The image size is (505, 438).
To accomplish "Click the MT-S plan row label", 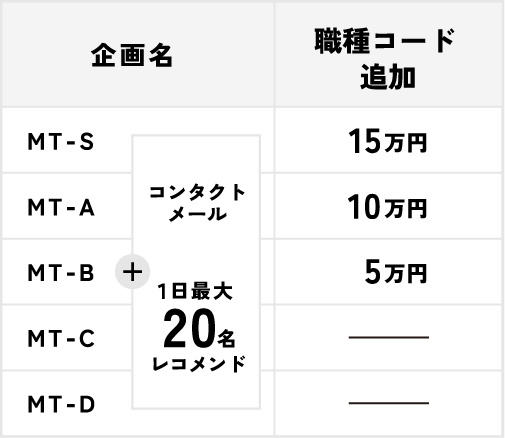I will pos(61,142).
